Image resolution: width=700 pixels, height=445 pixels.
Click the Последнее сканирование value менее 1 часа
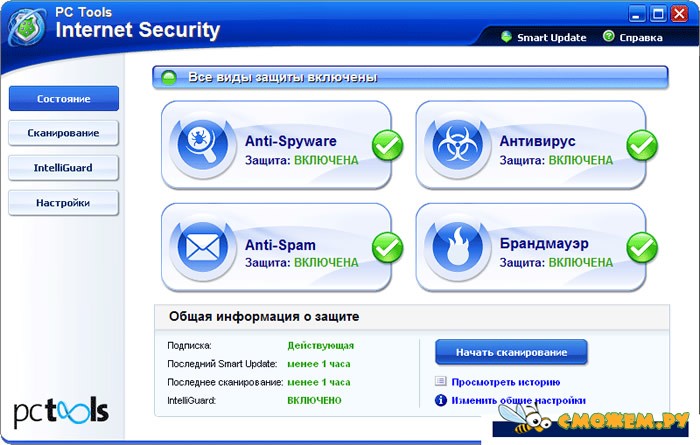[x=319, y=382]
